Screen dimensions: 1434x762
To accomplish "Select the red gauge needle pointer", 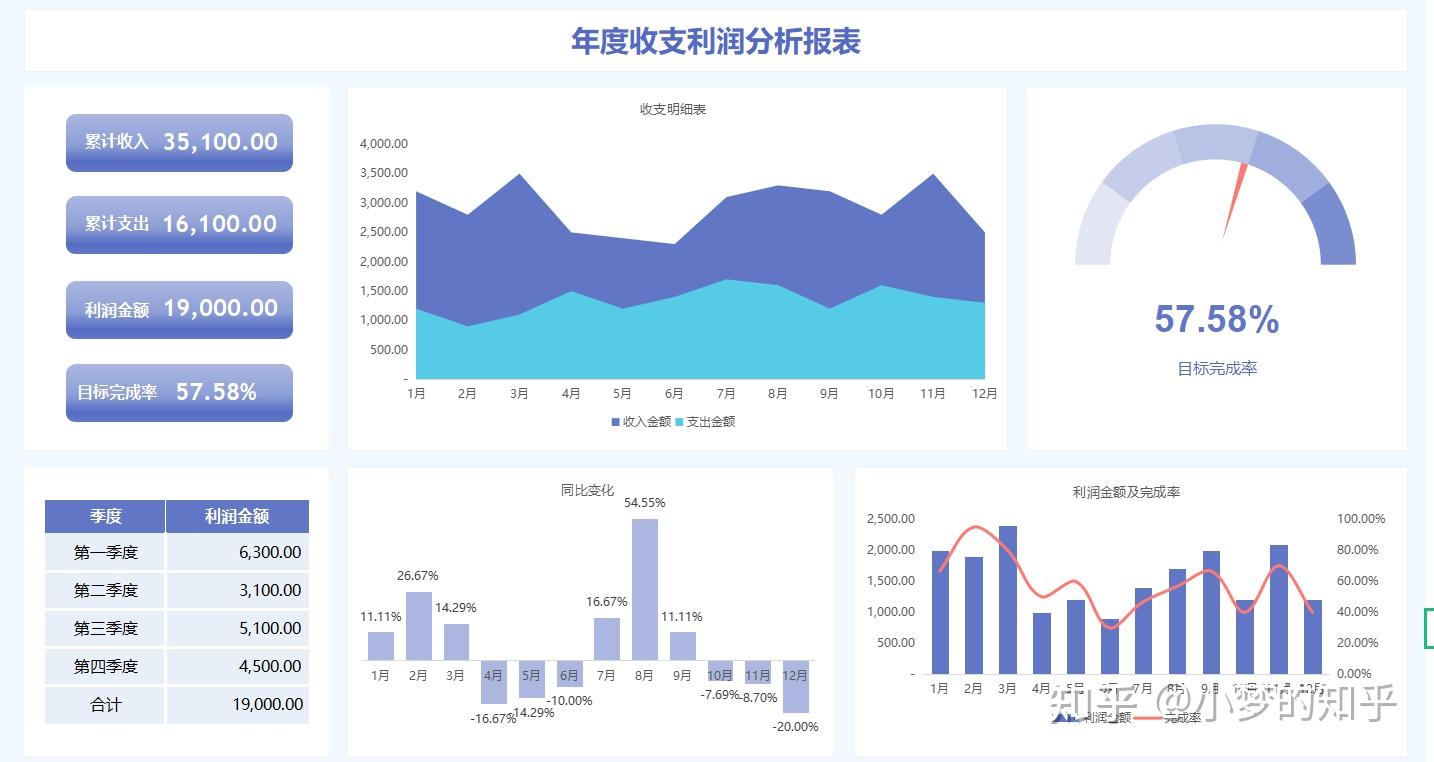I will (1234, 201).
